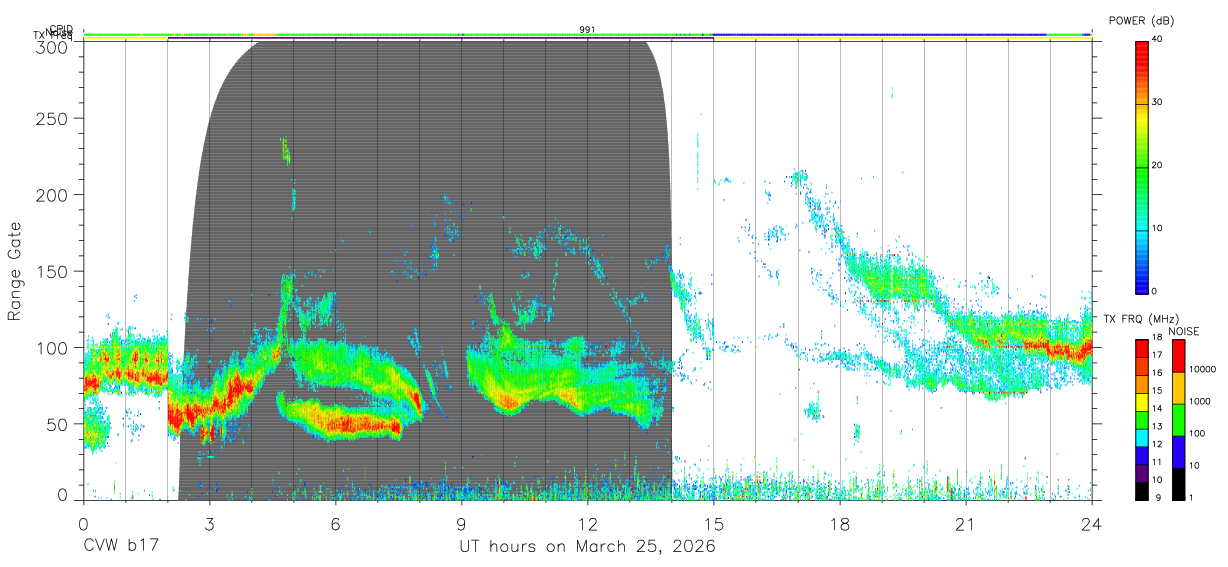Screen dimensions: 1228x567
Task: Click the "3" UT hour axis label
Action: (209, 524)
